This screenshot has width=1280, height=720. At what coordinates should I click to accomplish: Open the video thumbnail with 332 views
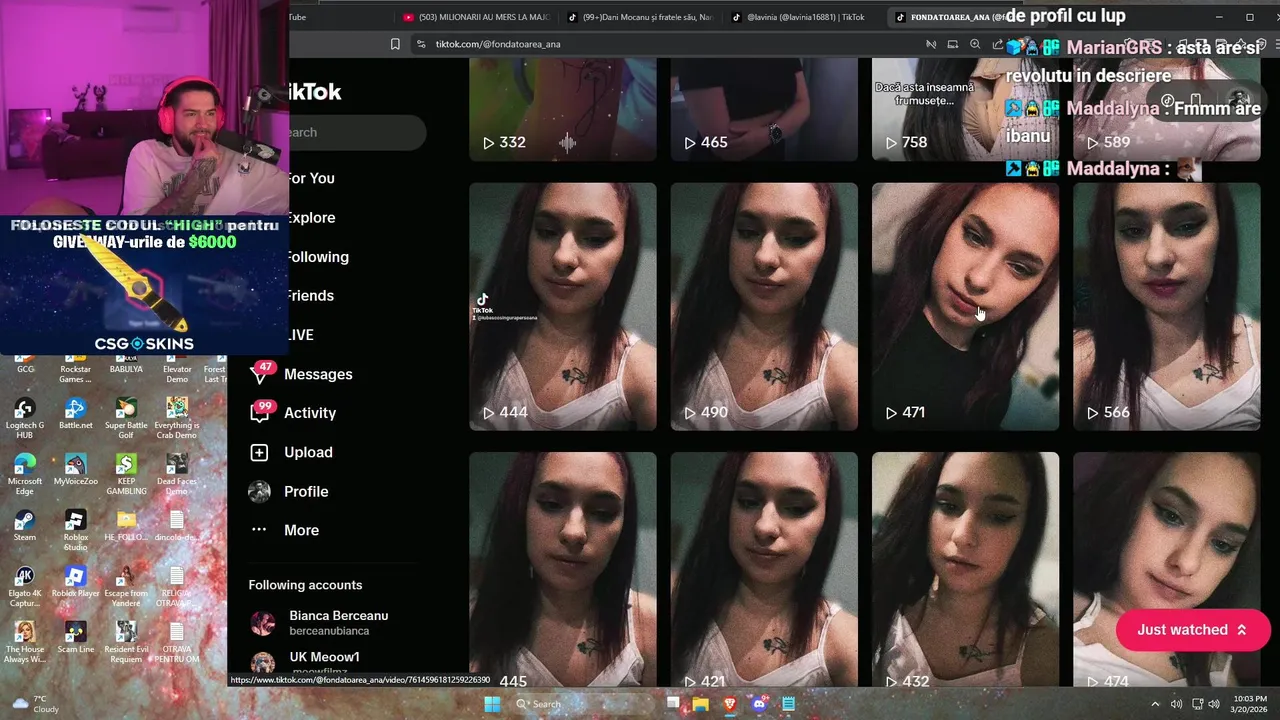point(563,109)
